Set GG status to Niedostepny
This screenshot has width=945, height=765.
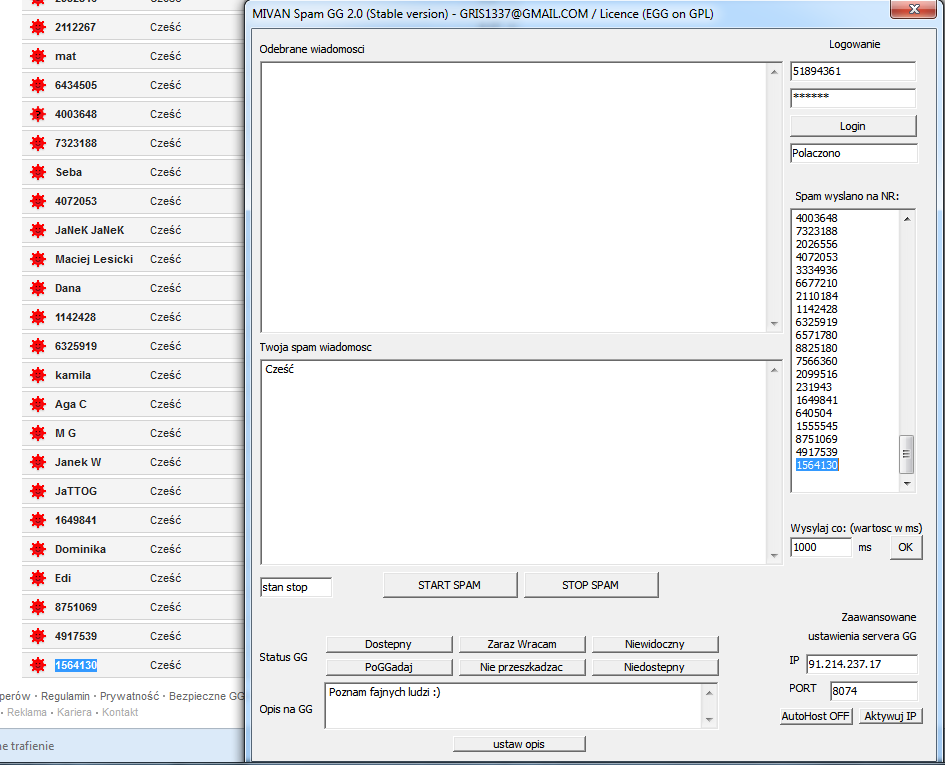[655, 667]
